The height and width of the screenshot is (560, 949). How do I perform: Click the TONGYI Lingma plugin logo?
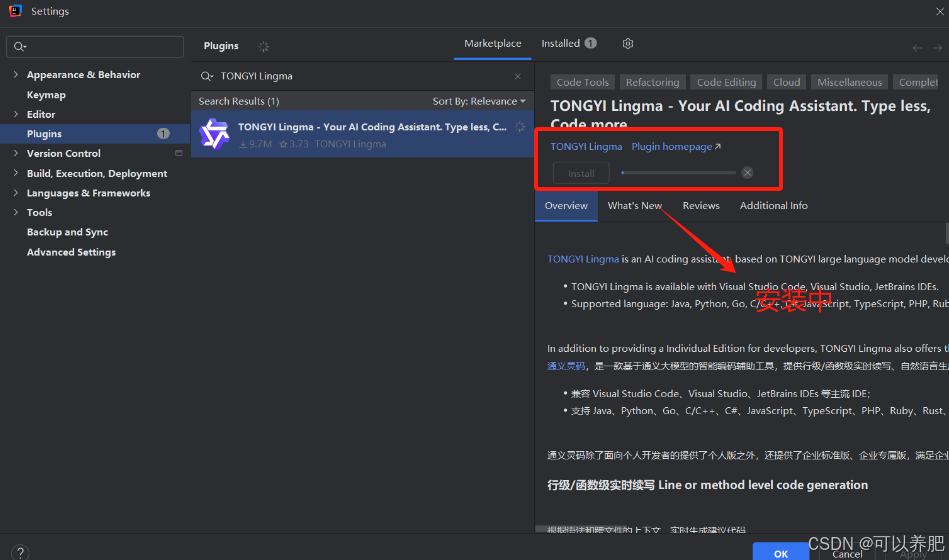(x=215, y=134)
